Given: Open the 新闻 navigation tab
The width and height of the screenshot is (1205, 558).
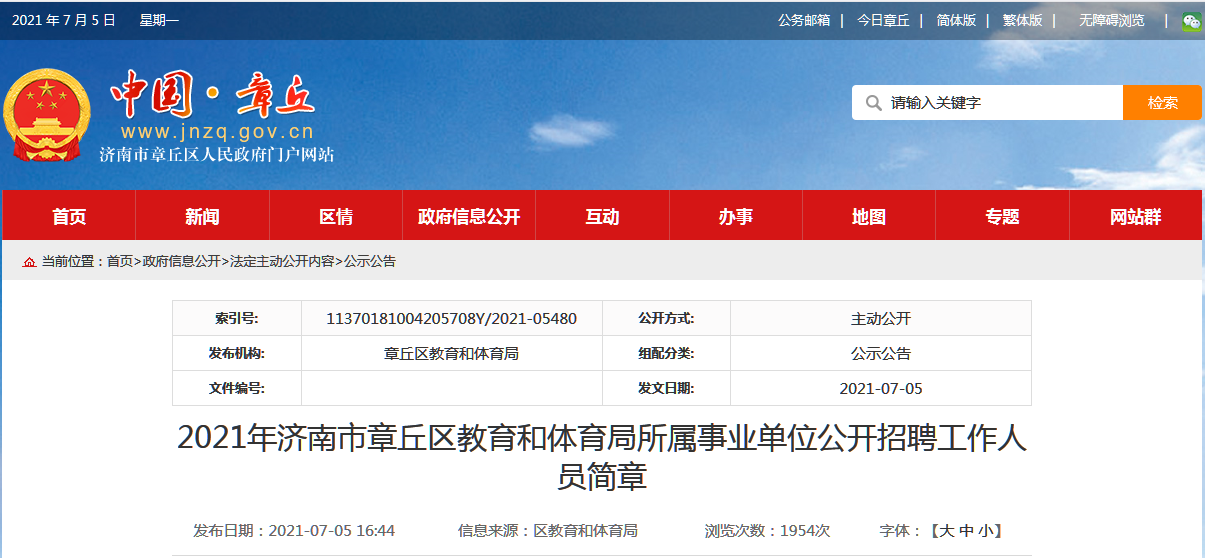Looking at the screenshot, I should (202, 217).
